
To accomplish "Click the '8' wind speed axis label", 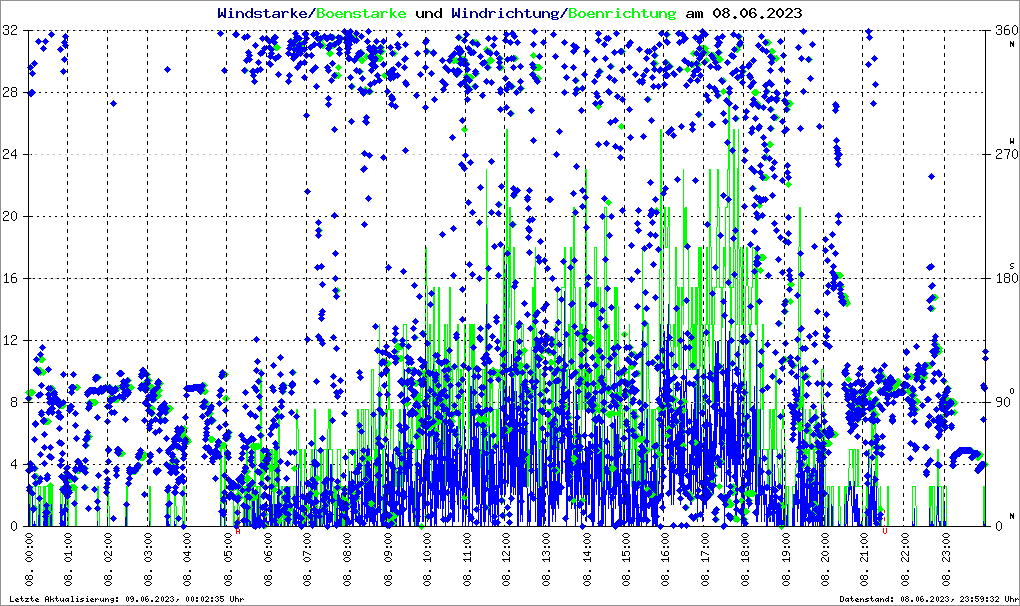I will [14, 402].
